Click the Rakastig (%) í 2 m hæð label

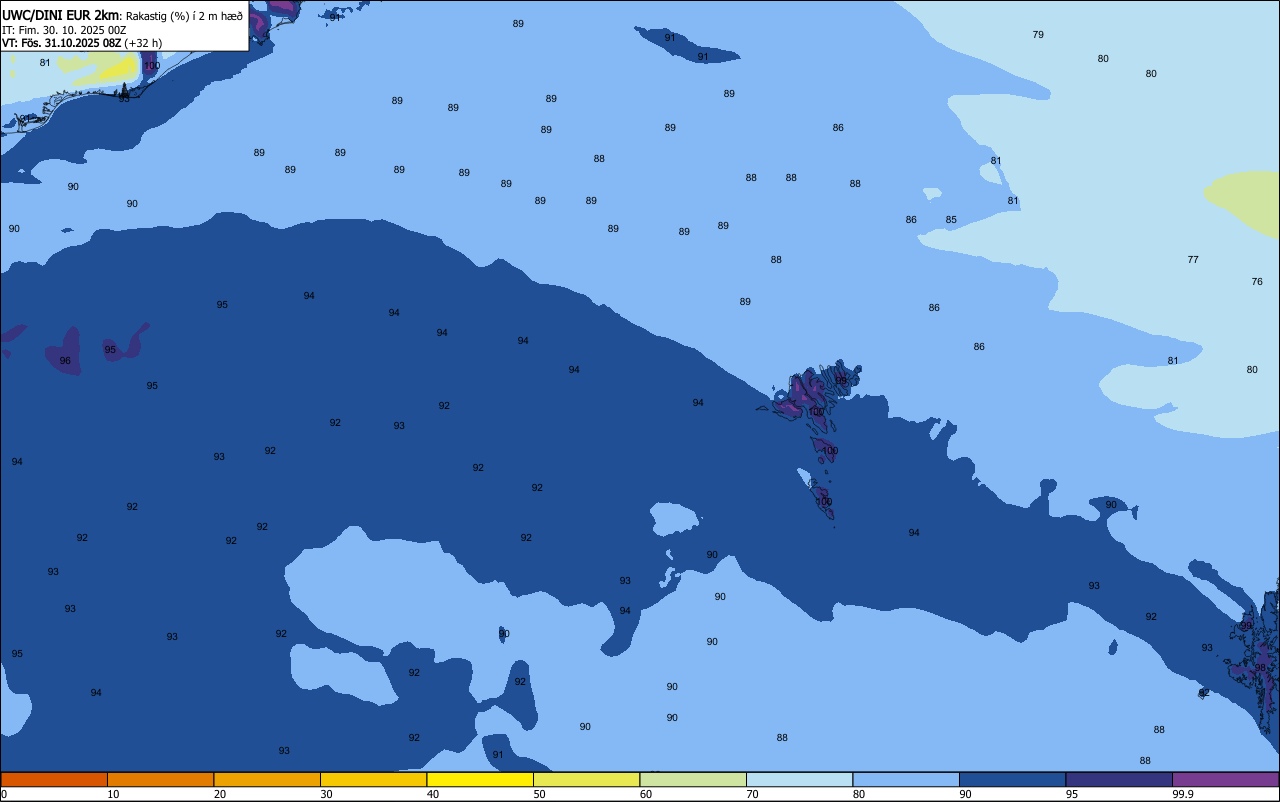(184, 16)
